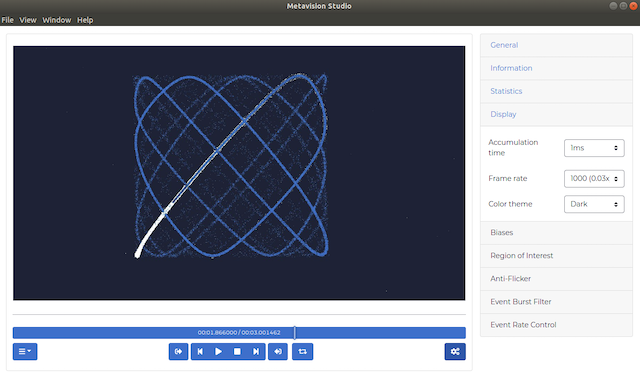Click the event display viewport
The width and height of the screenshot is (640, 378).
[239, 173]
